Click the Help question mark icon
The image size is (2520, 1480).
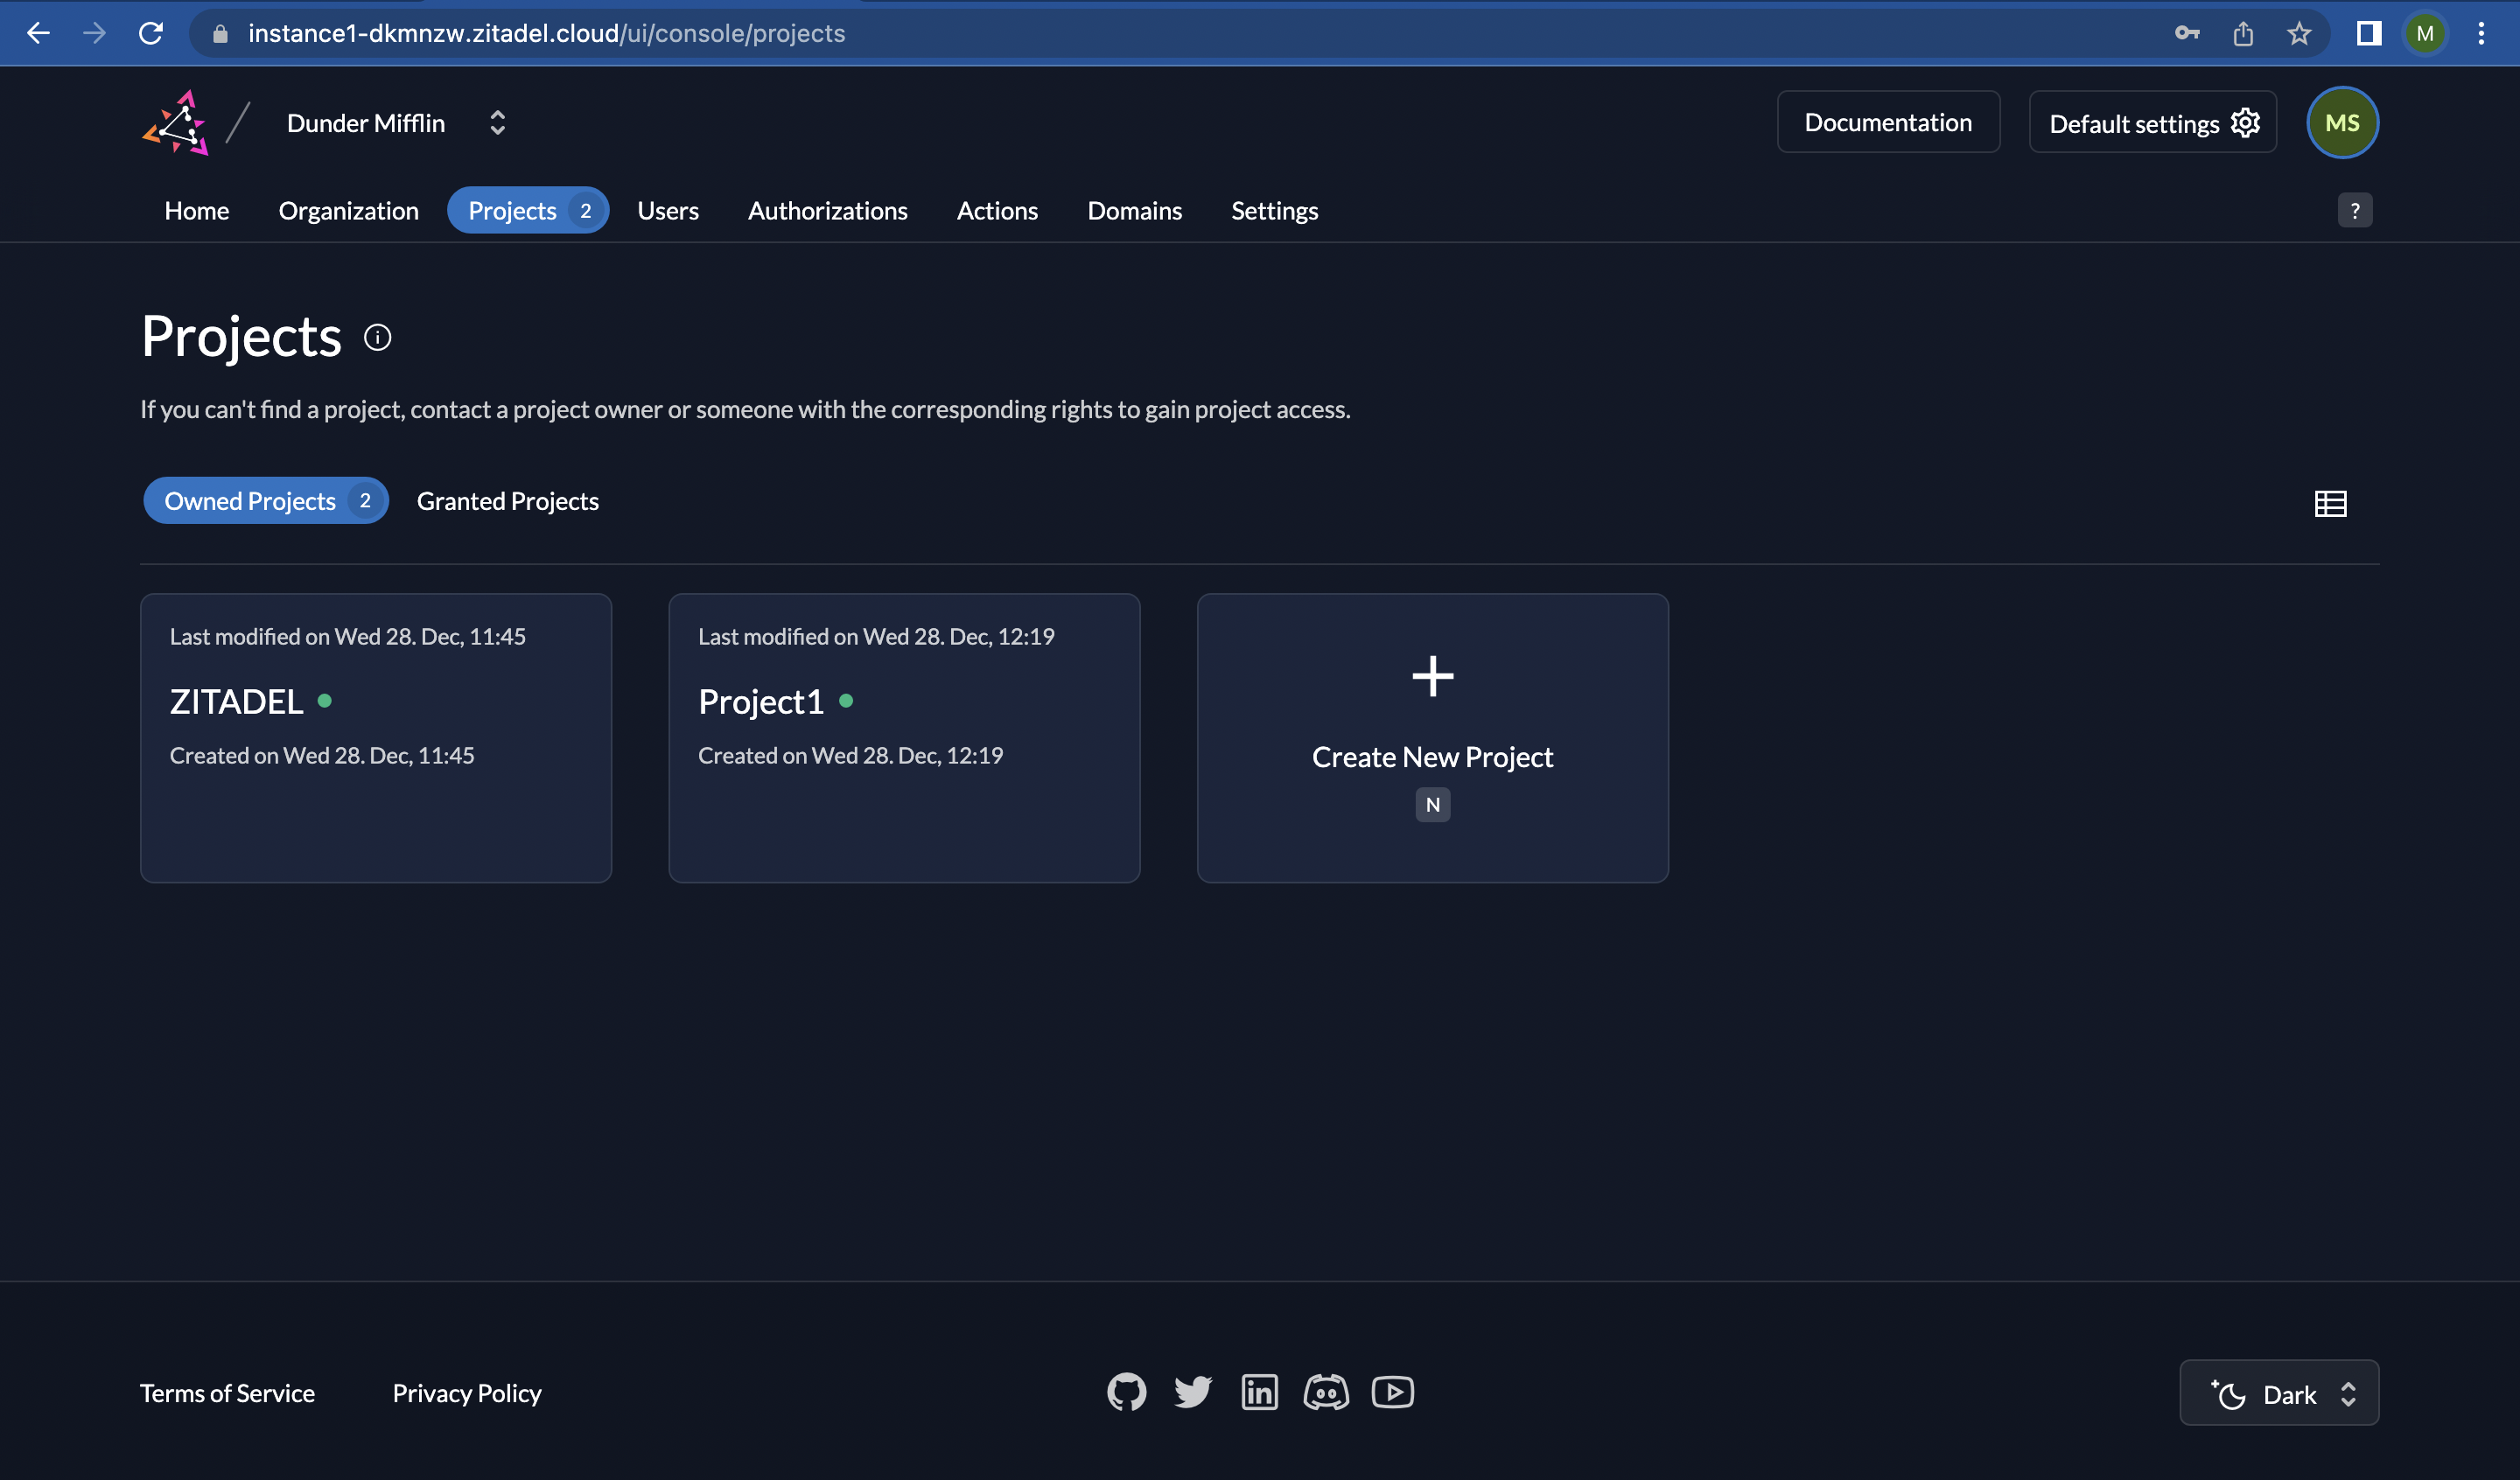(2356, 210)
